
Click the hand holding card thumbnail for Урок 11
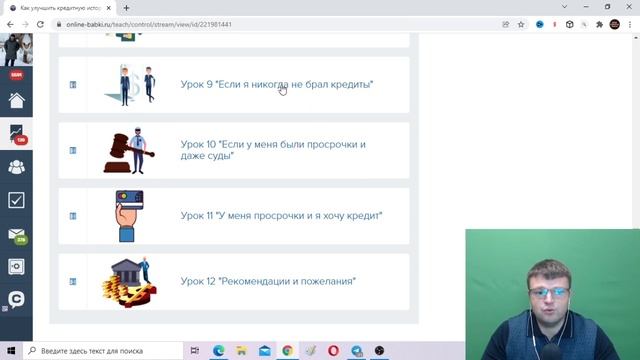coord(129,216)
